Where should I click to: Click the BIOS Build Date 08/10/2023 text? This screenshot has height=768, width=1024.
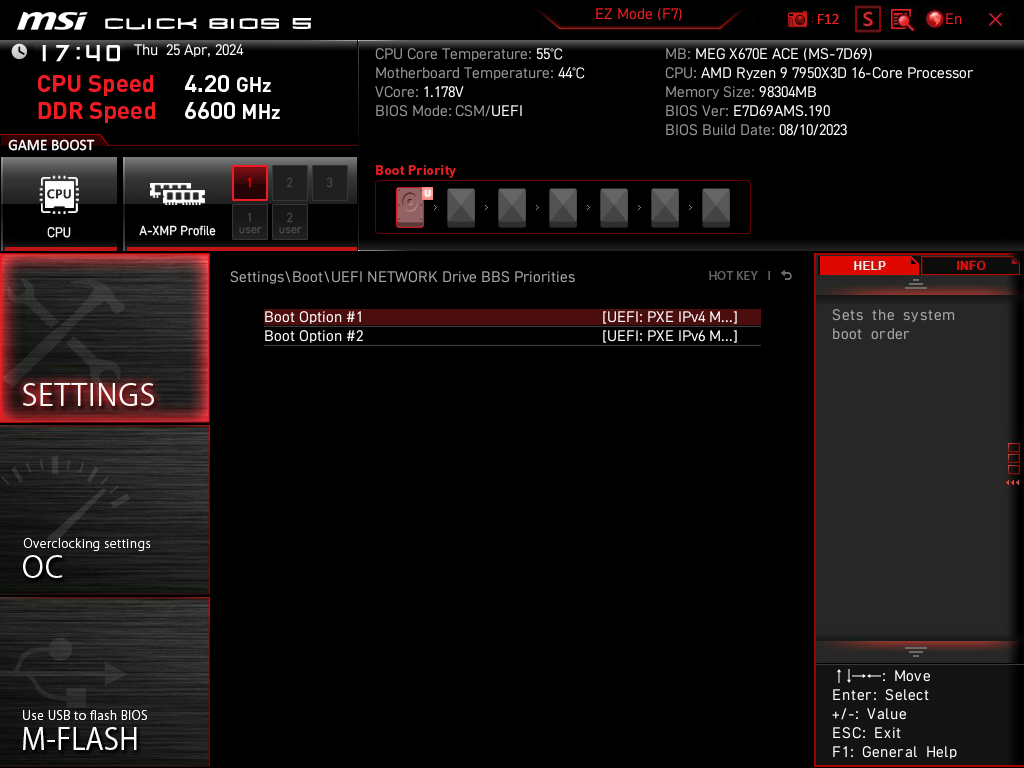point(756,129)
